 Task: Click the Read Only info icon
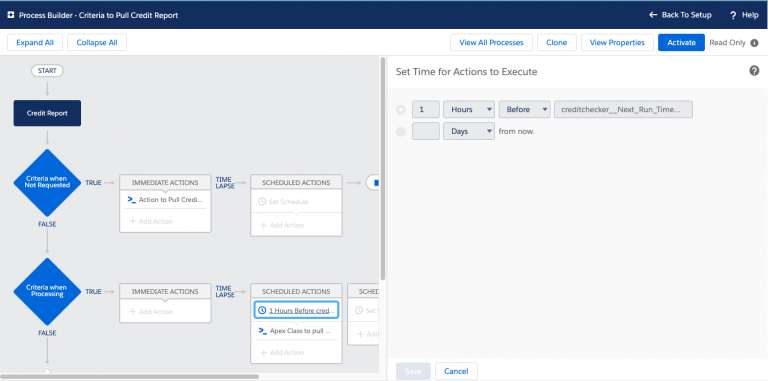tap(754, 43)
